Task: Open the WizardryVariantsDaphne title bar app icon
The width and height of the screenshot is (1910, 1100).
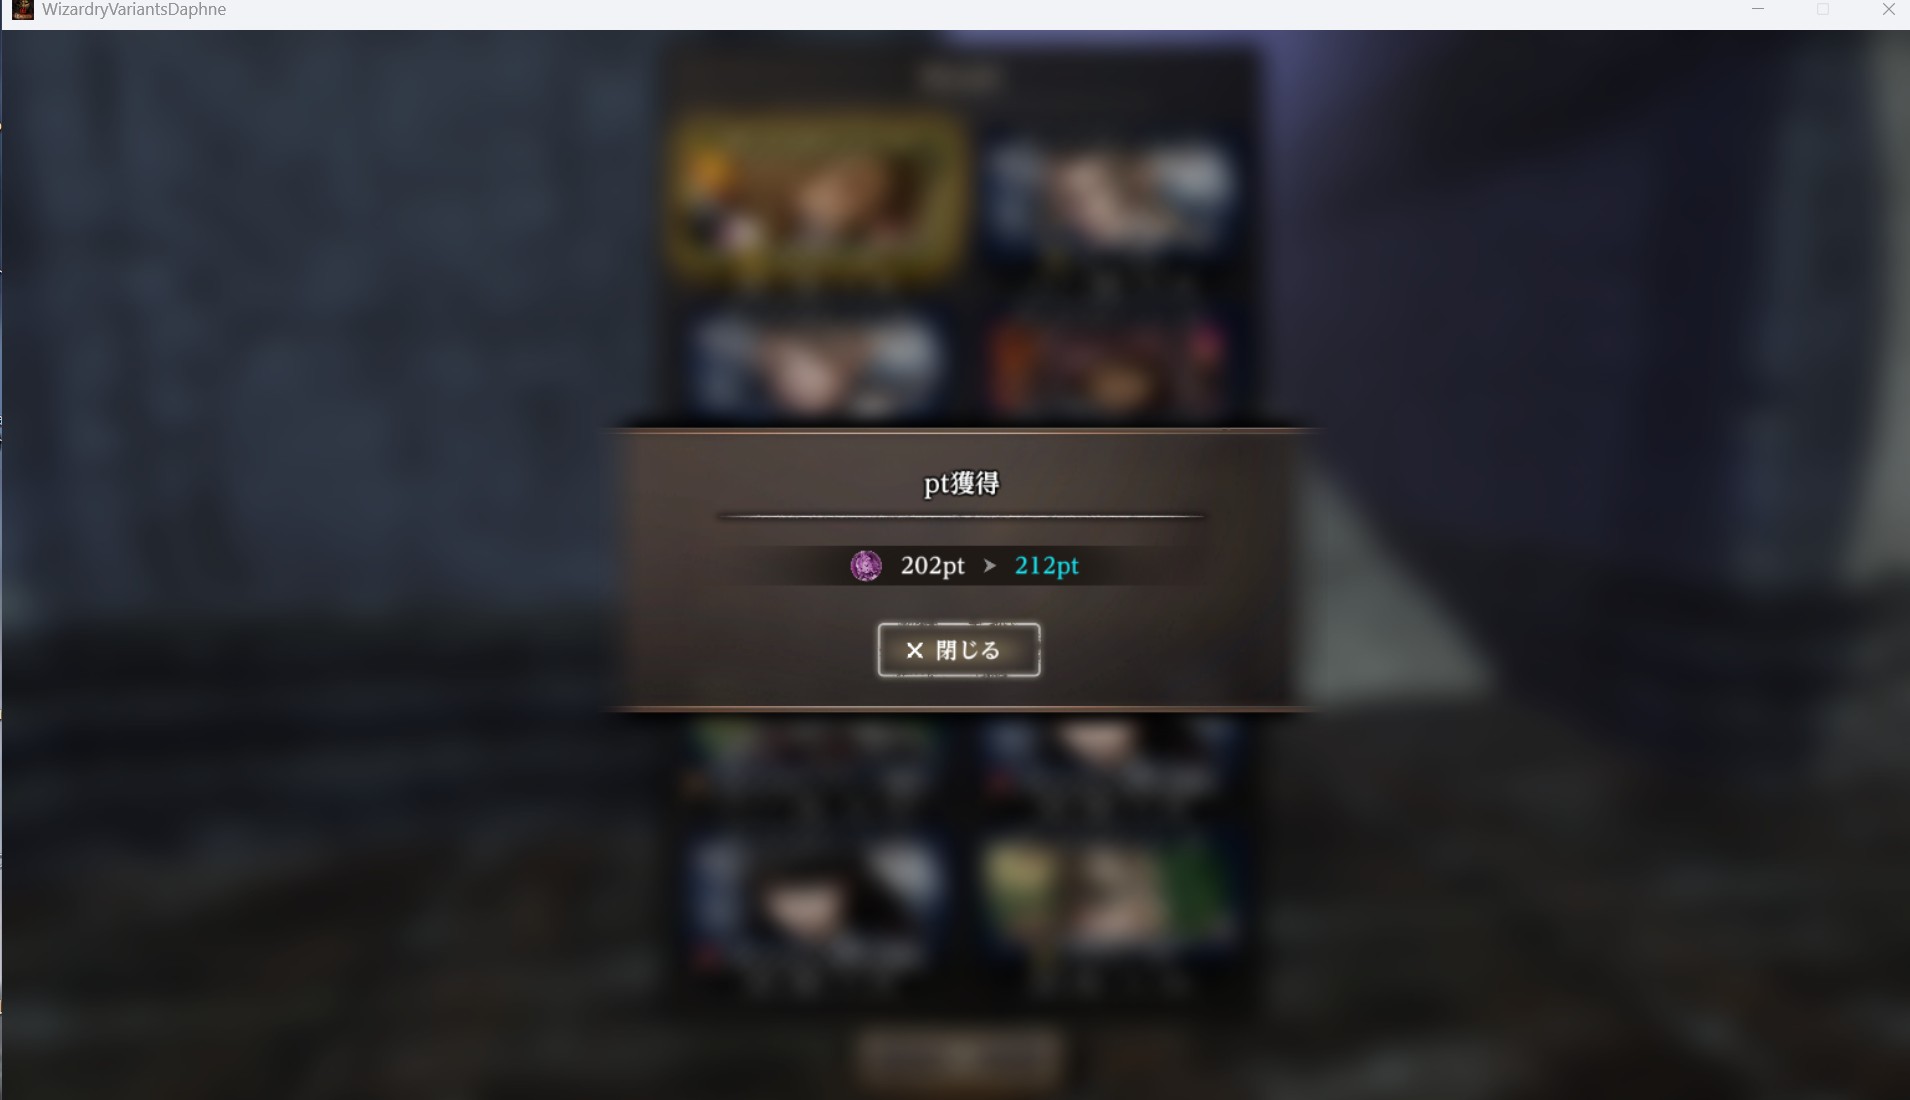Action: 22,10
